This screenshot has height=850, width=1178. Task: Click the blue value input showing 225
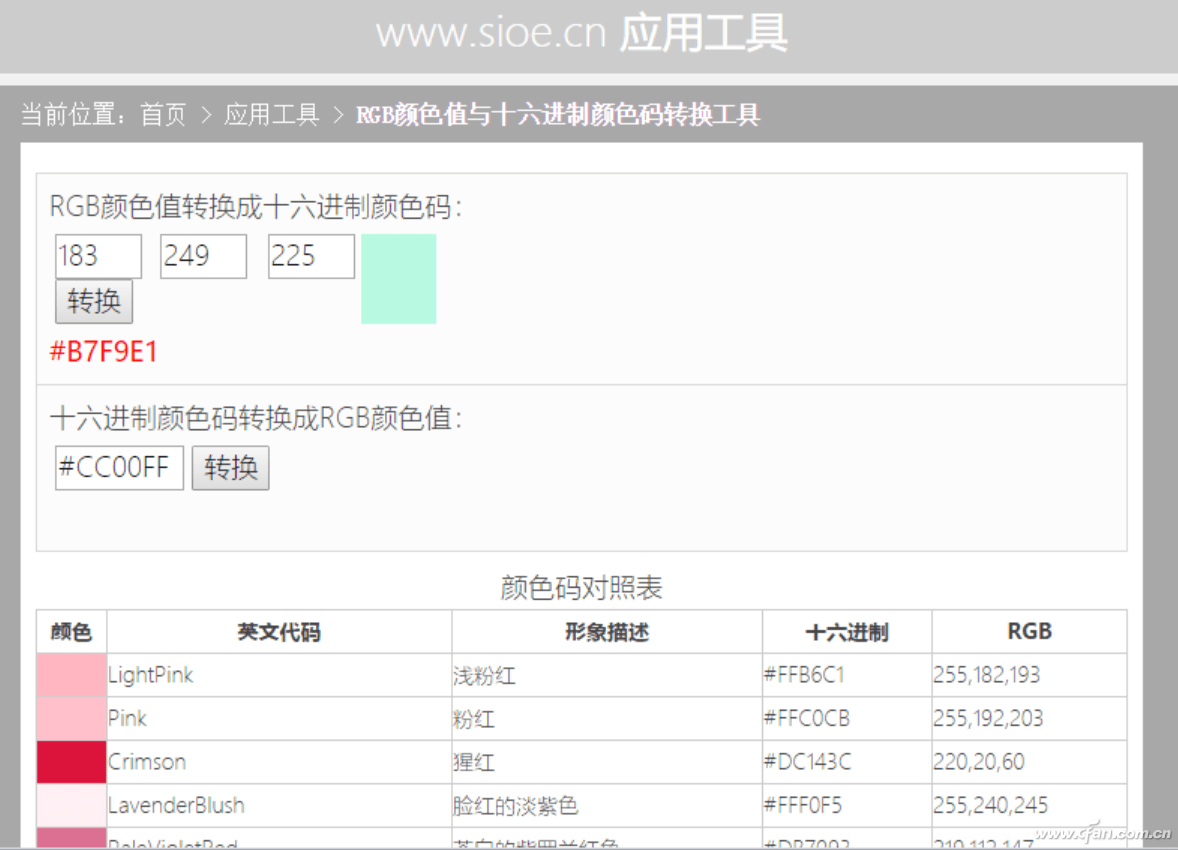[x=311, y=256]
